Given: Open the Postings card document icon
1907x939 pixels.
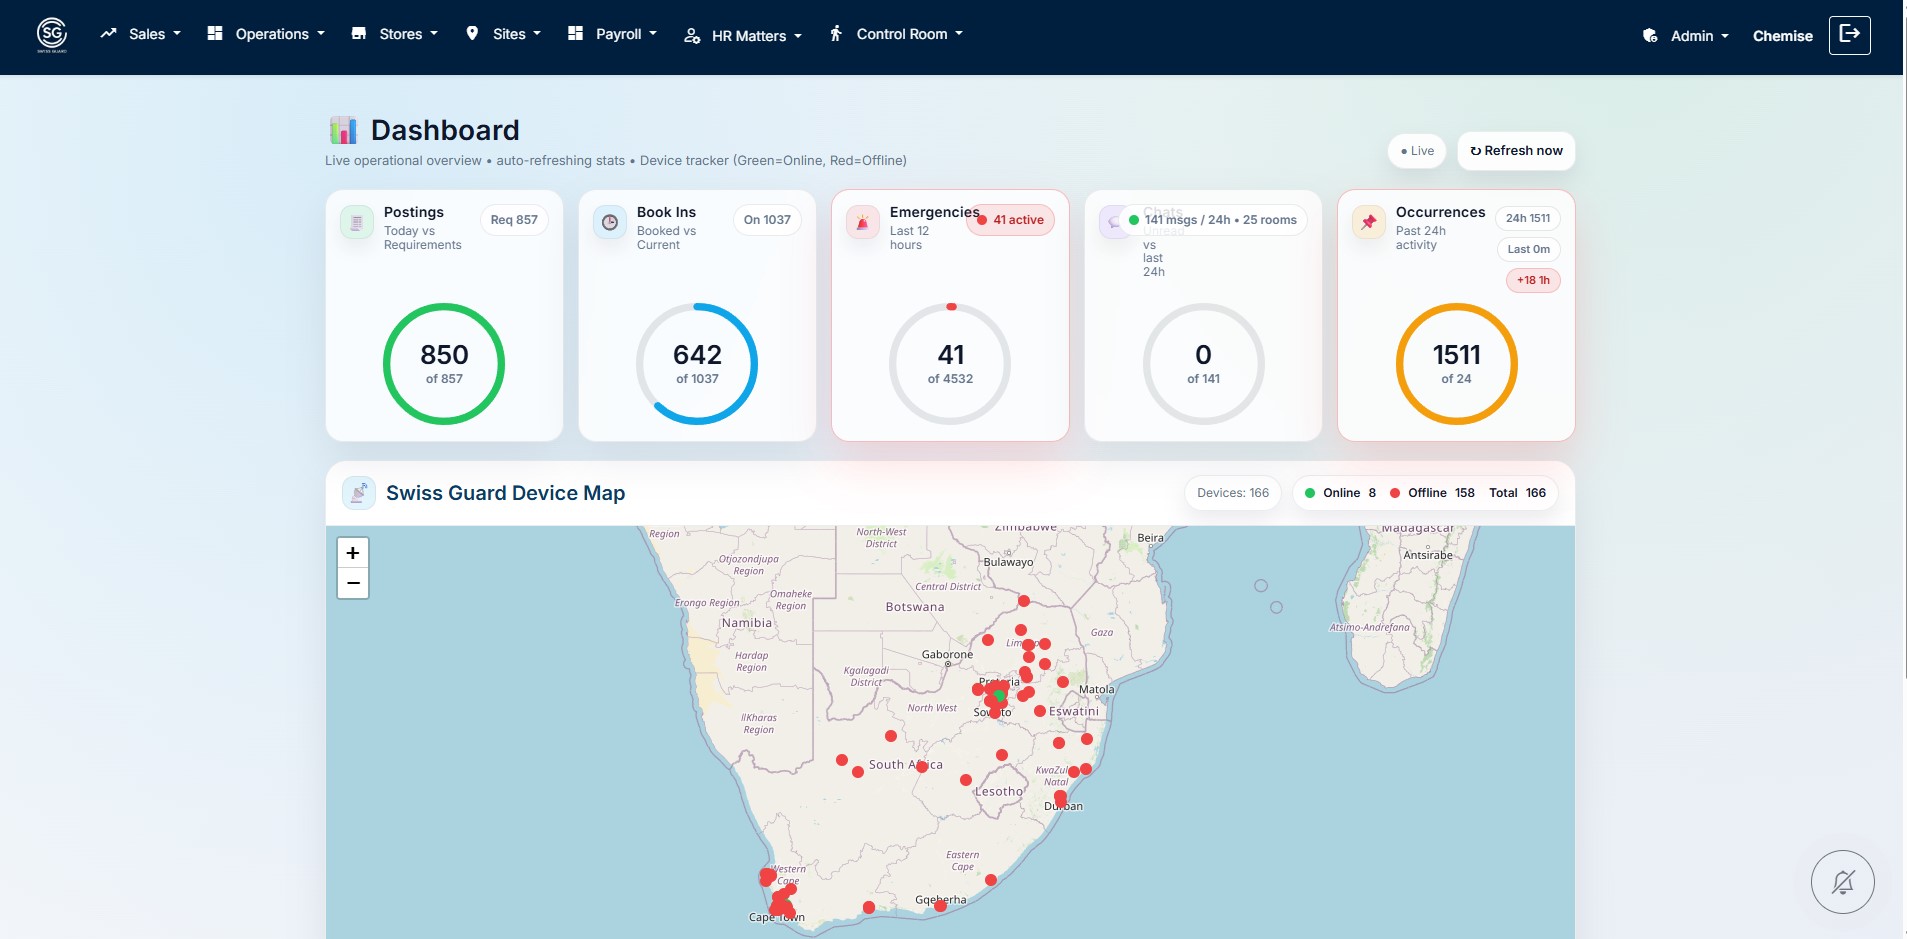Looking at the screenshot, I should (x=357, y=222).
